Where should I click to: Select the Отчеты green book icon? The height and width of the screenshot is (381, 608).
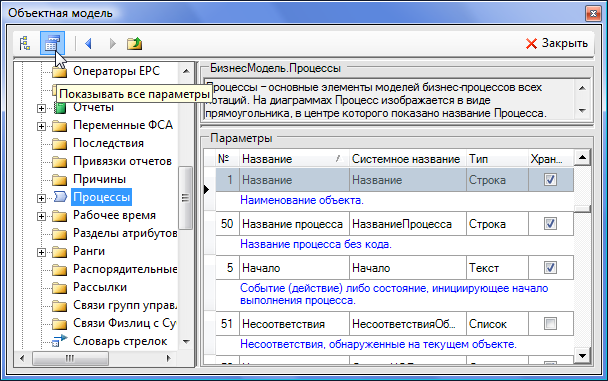point(60,107)
